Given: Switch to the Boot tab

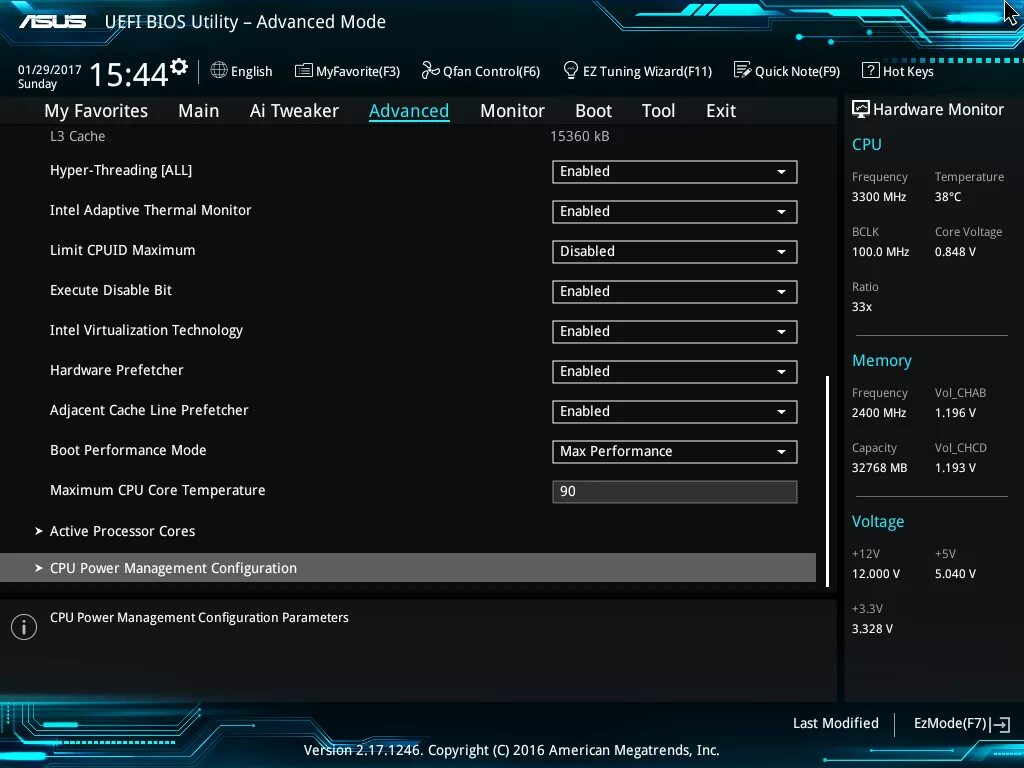Looking at the screenshot, I should (593, 111).
